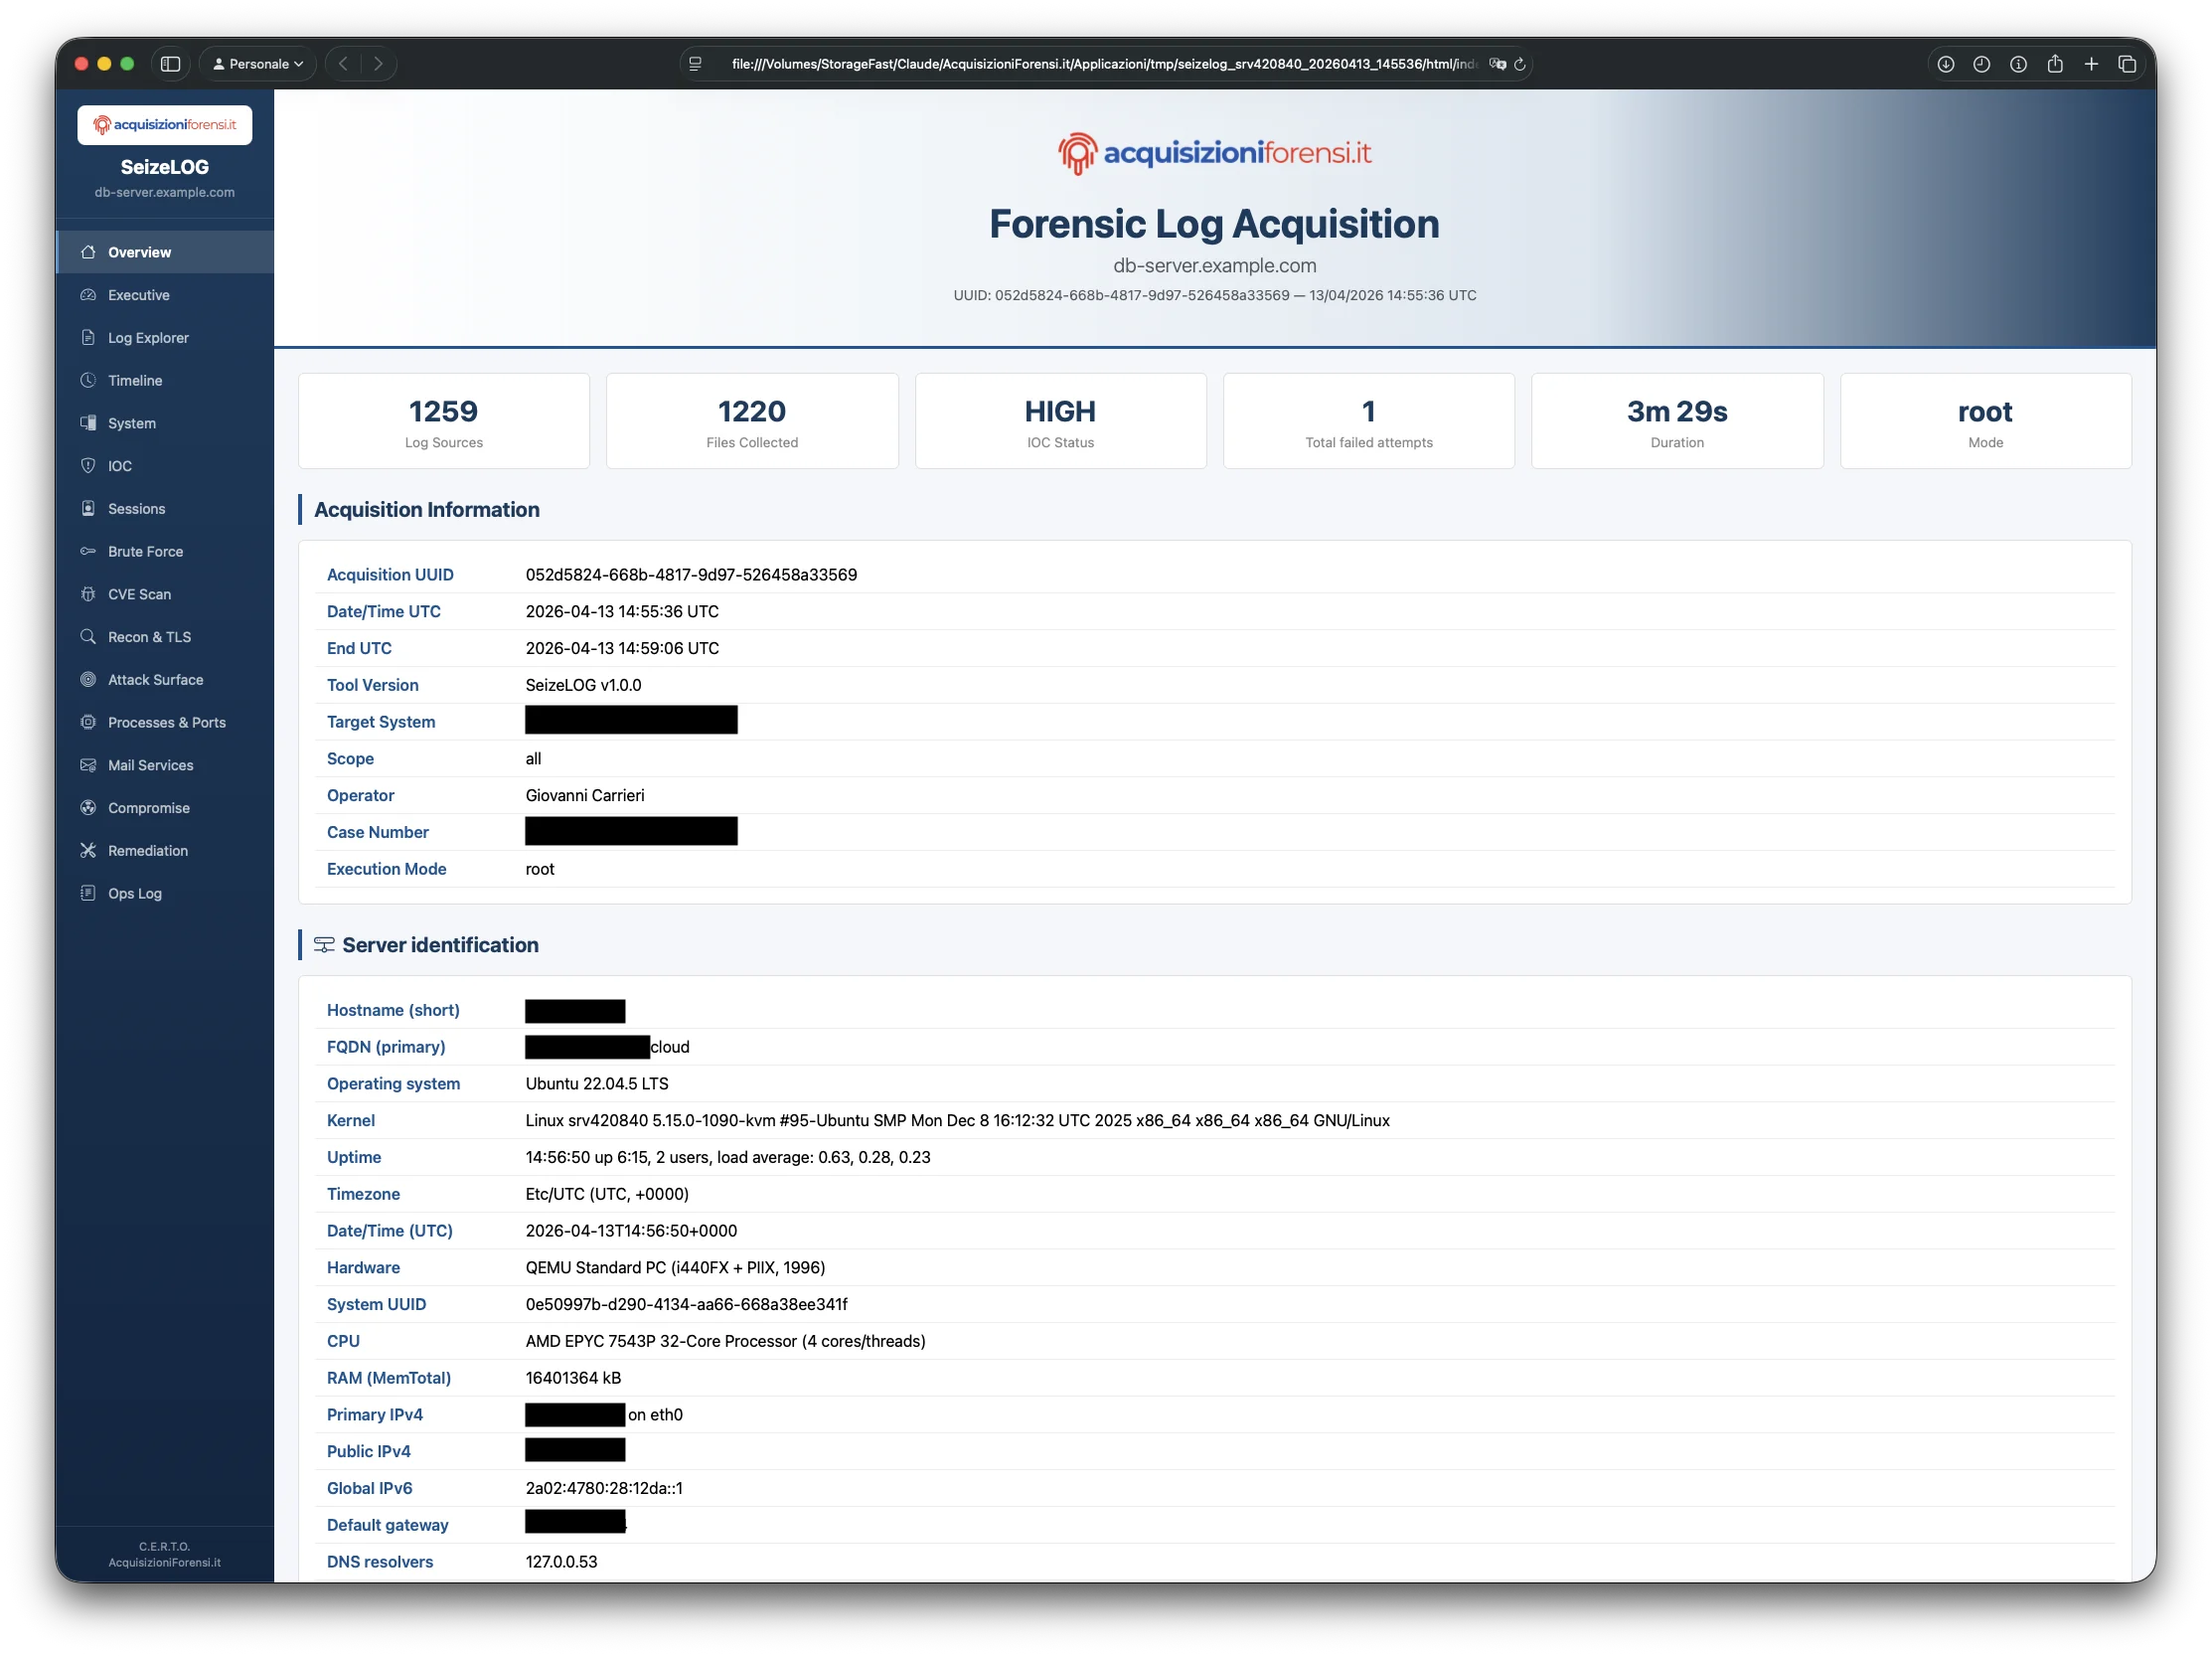Screen dimensions: 2212x1656
Task: Click the Sessions sidebar icon
Action: (90, 508)
